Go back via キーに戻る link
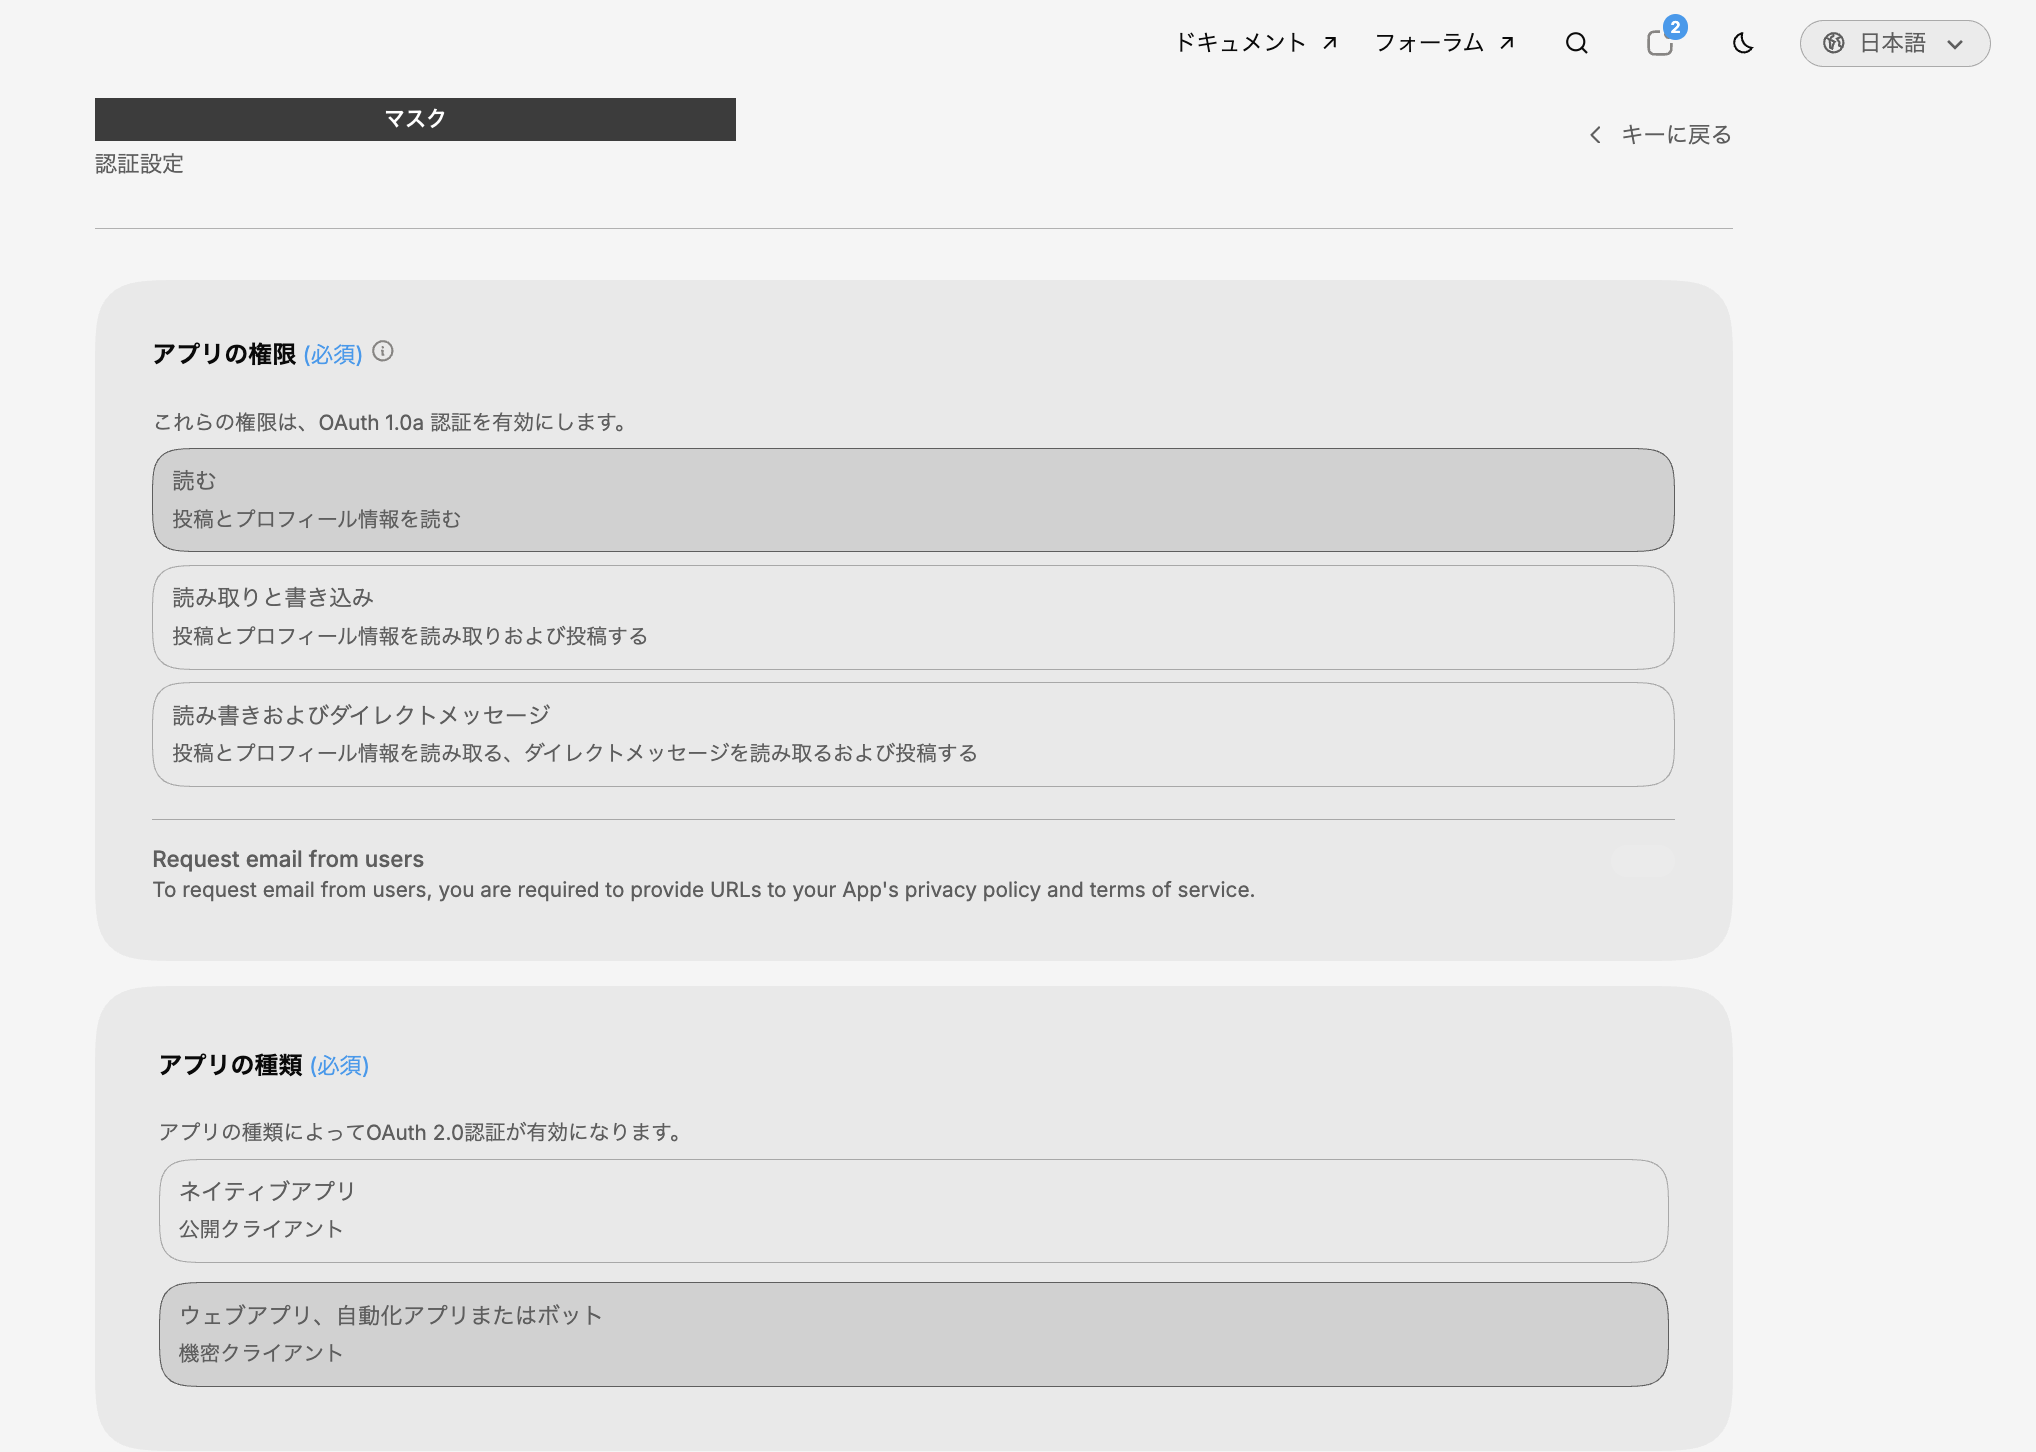 [1660, 135]
